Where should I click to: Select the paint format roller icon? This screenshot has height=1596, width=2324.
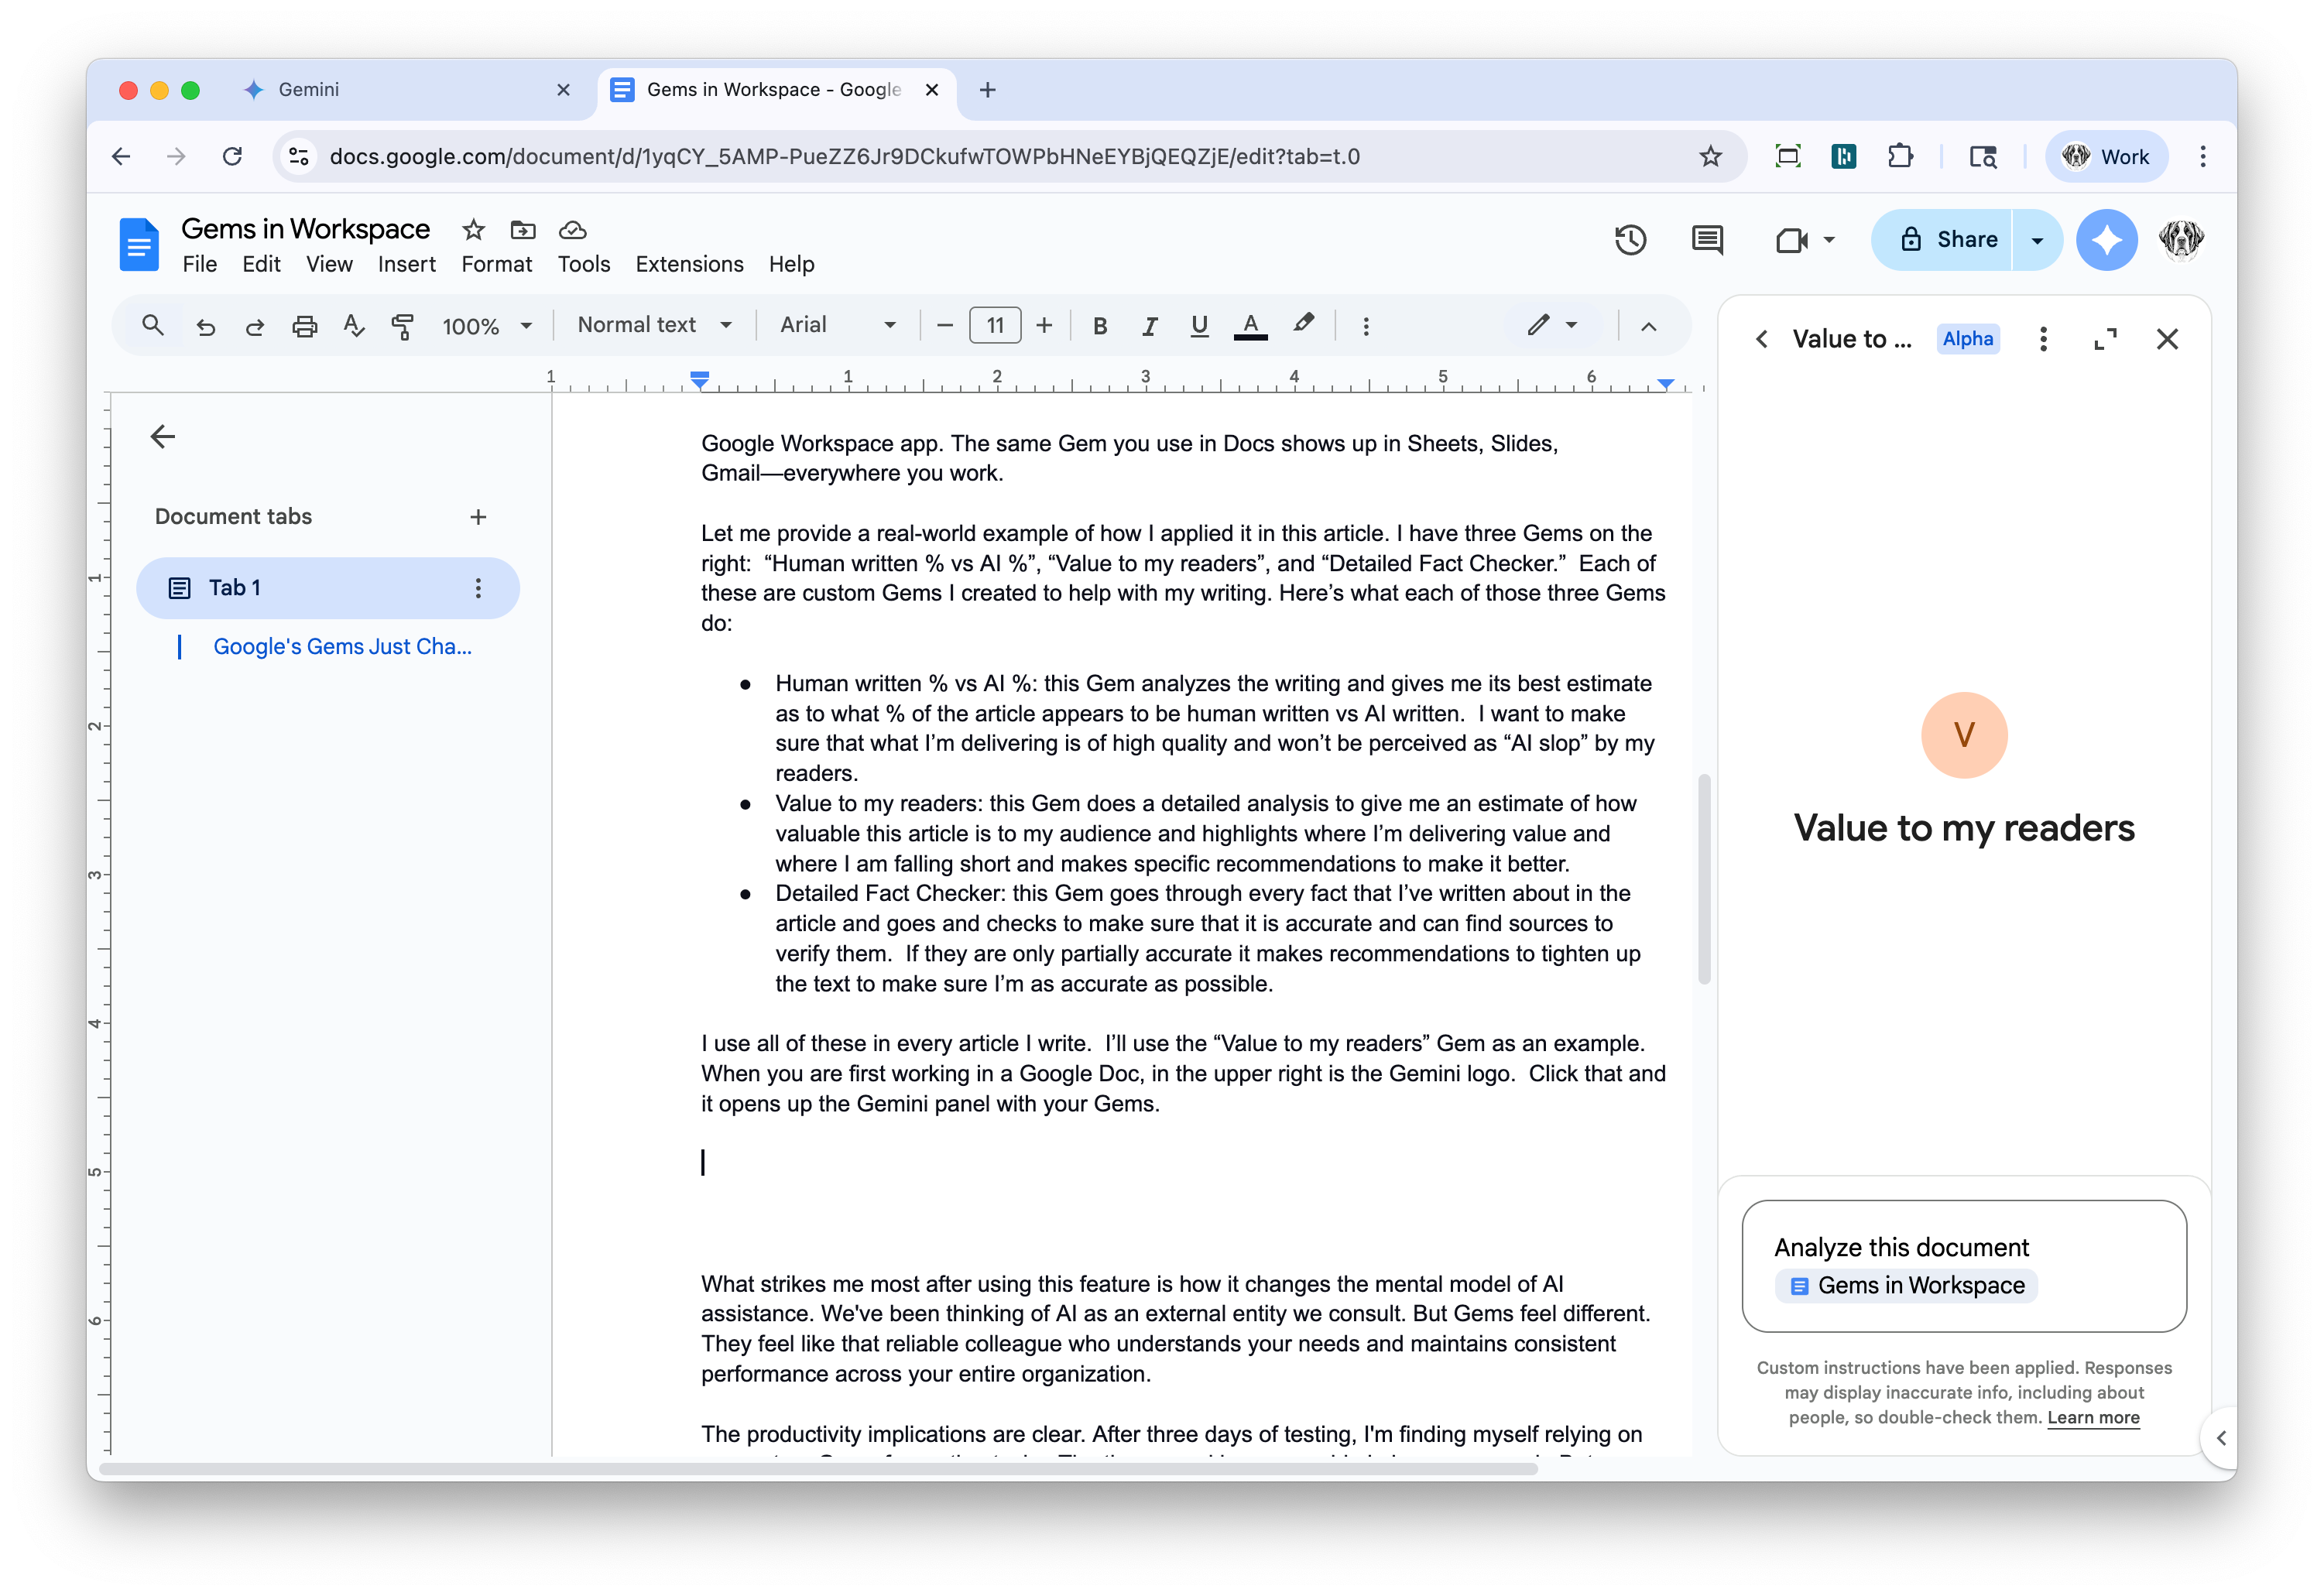[402, 326]
